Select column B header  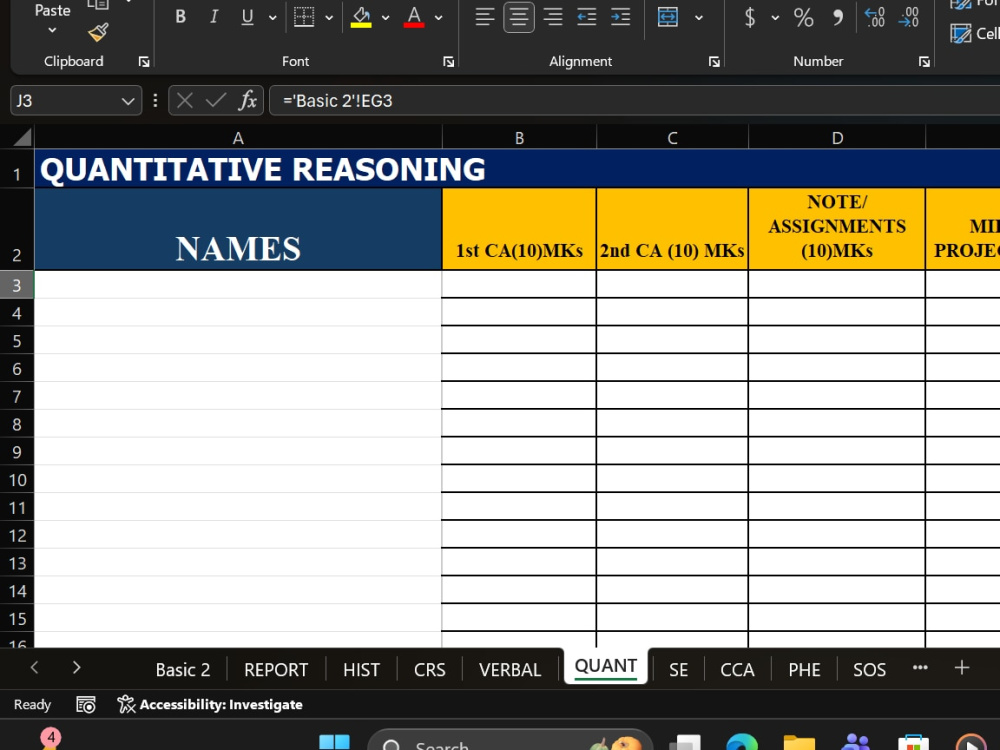coord(519,138)
